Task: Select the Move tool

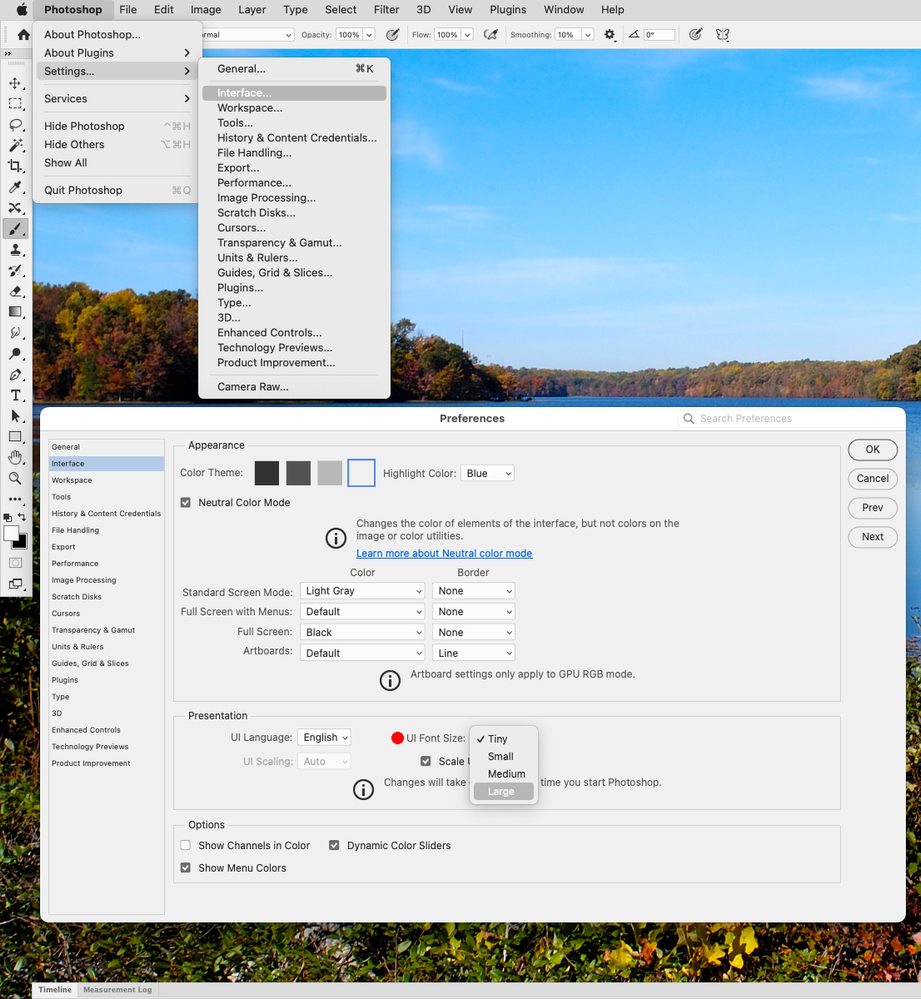Action: 14,83
